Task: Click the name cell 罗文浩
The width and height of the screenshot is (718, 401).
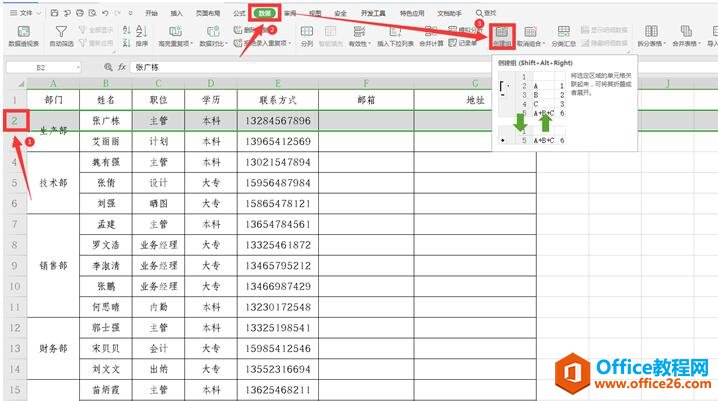Action: (106, 245)
